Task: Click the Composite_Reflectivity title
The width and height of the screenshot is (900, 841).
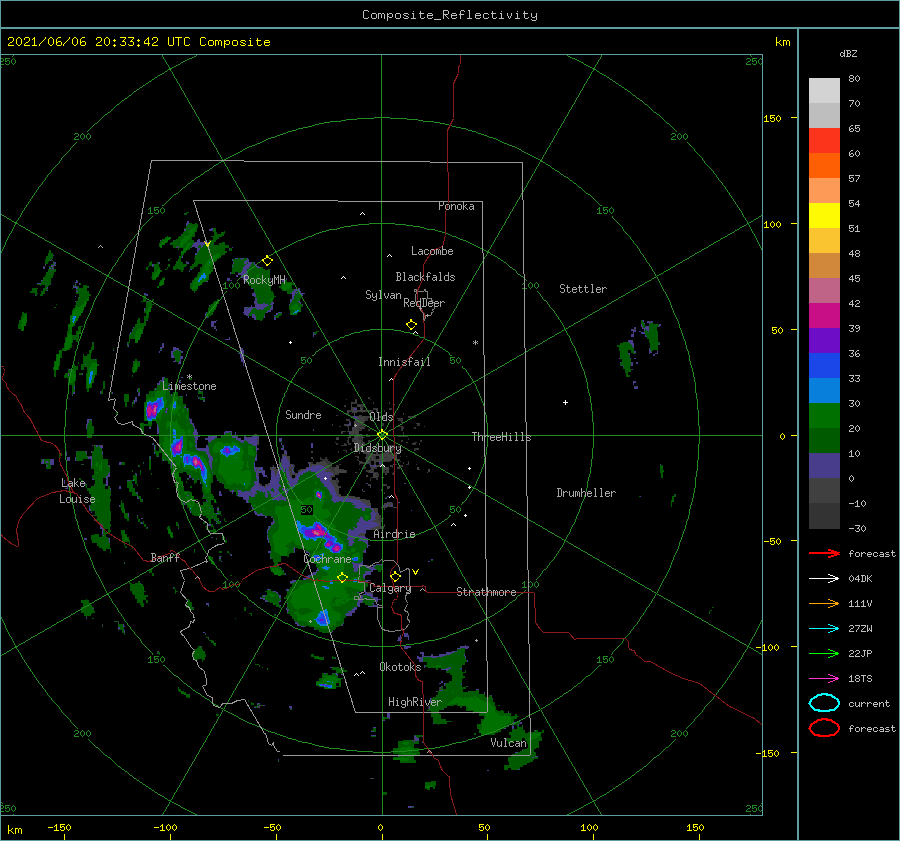Action: point(450,15)
